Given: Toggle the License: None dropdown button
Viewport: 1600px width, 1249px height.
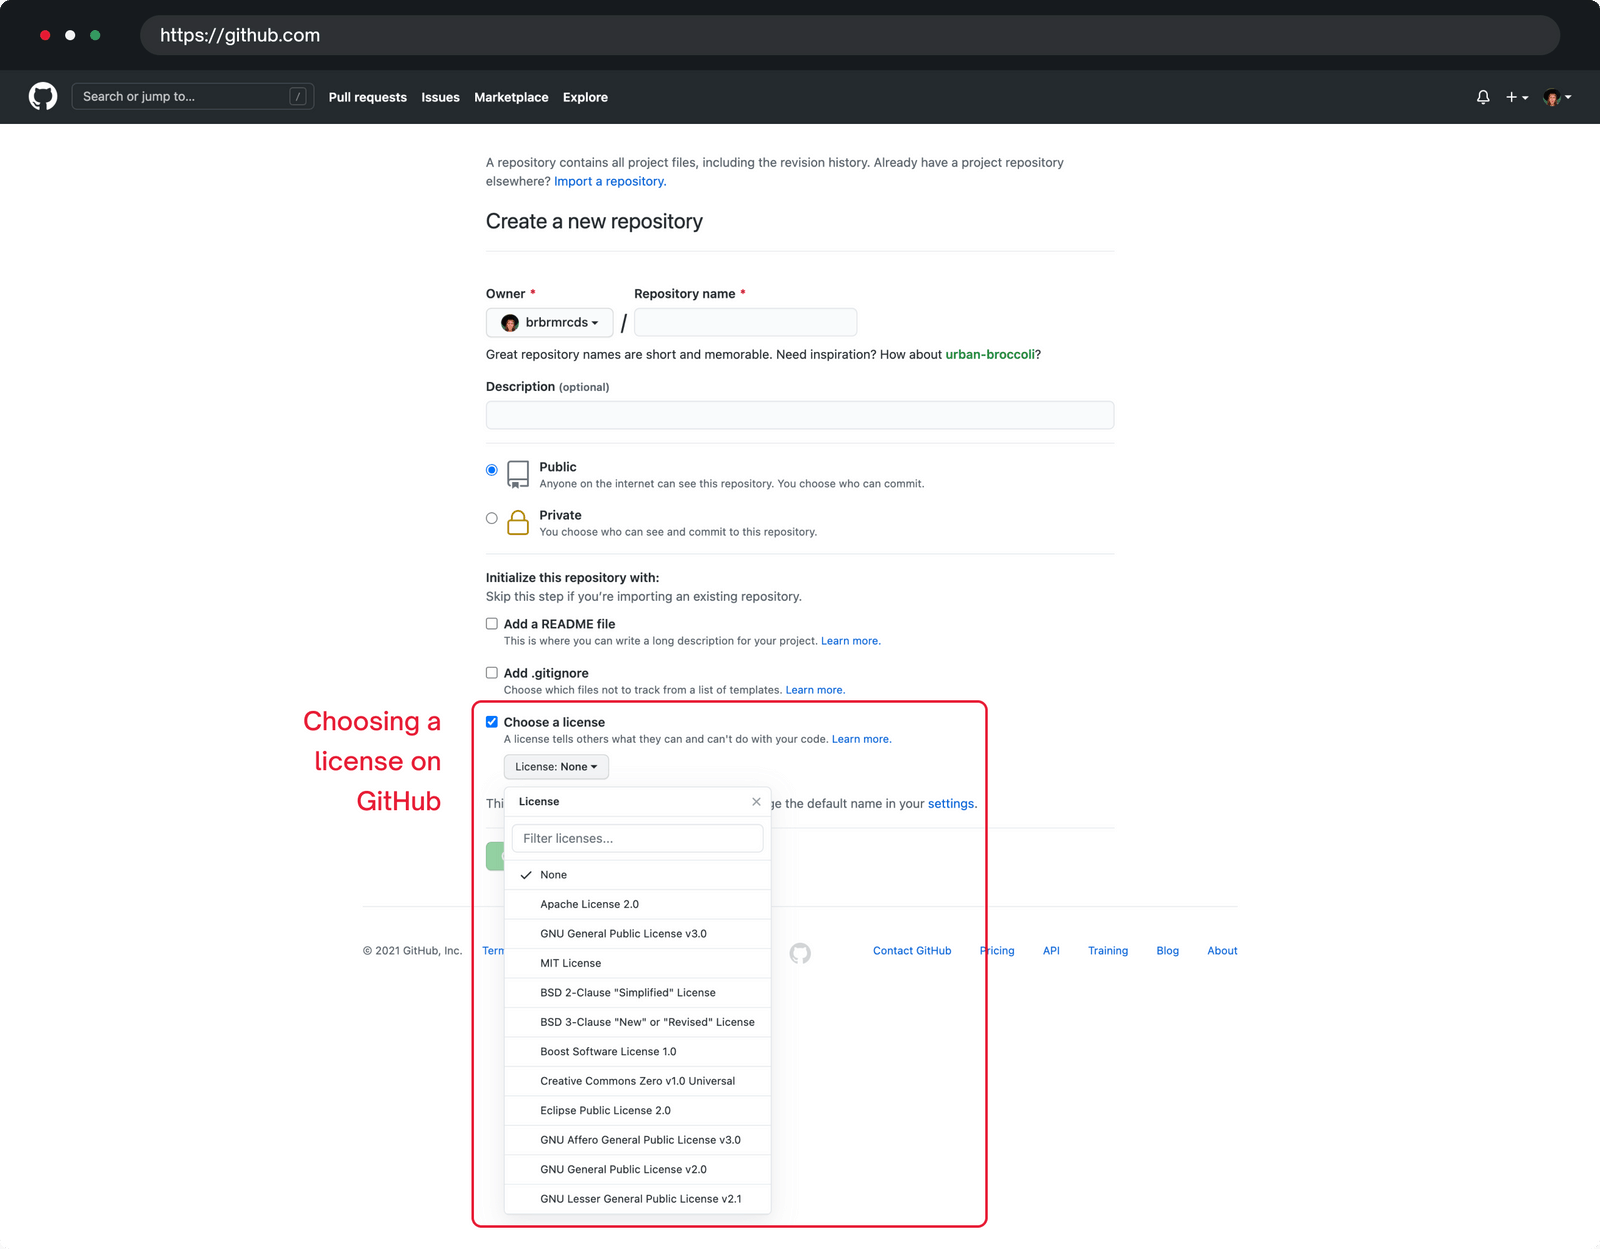Looking at the screenshot, I should click(556, 767).
